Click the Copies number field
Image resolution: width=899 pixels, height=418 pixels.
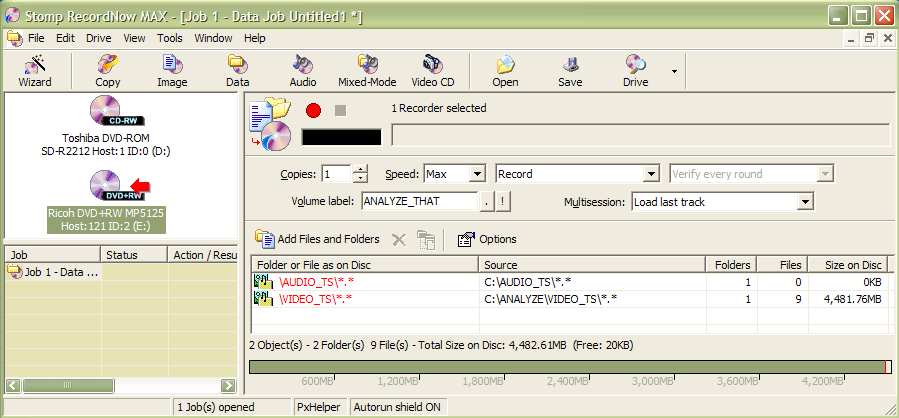coord(335,174)
